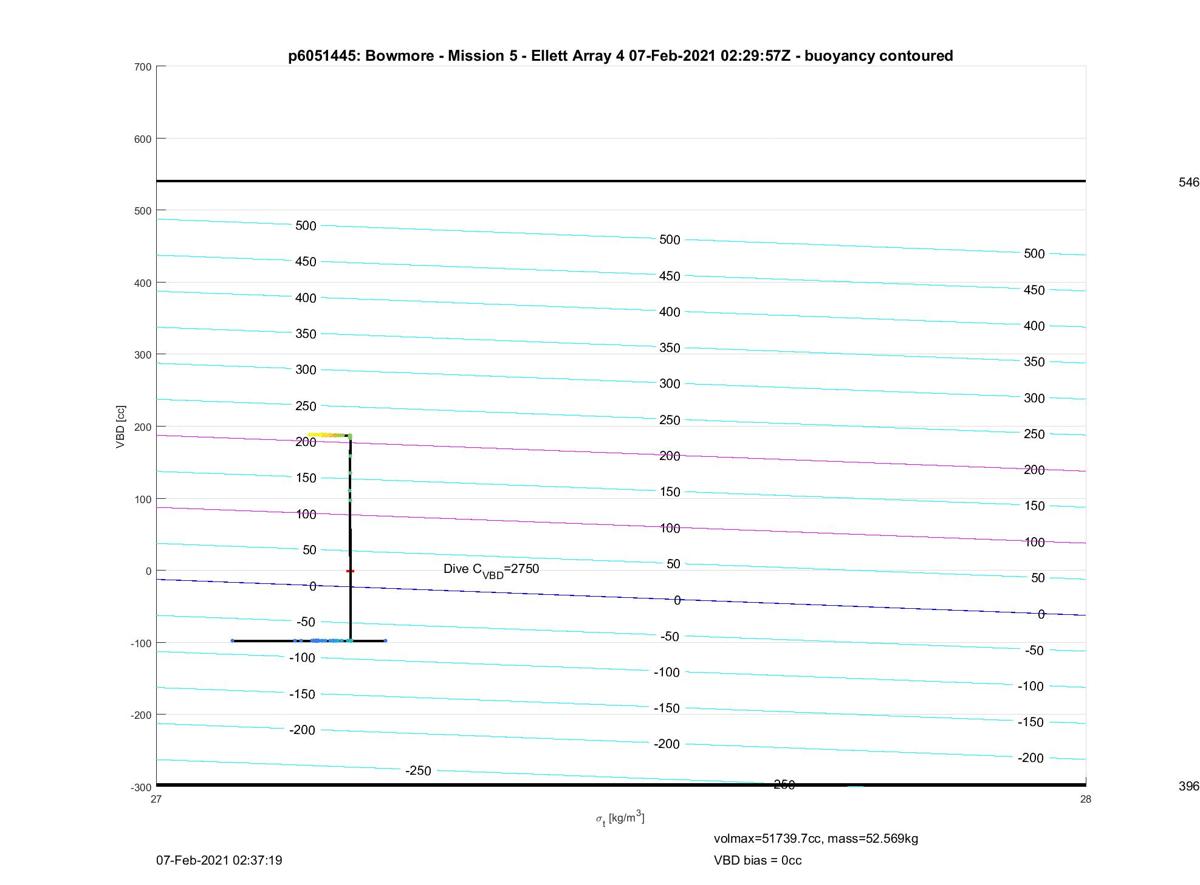Viewport: 1200px width, 885px height.
Task: Click the timestamp '07-Feb-2021 02:37:19'
Action: [x=219, y=860]
